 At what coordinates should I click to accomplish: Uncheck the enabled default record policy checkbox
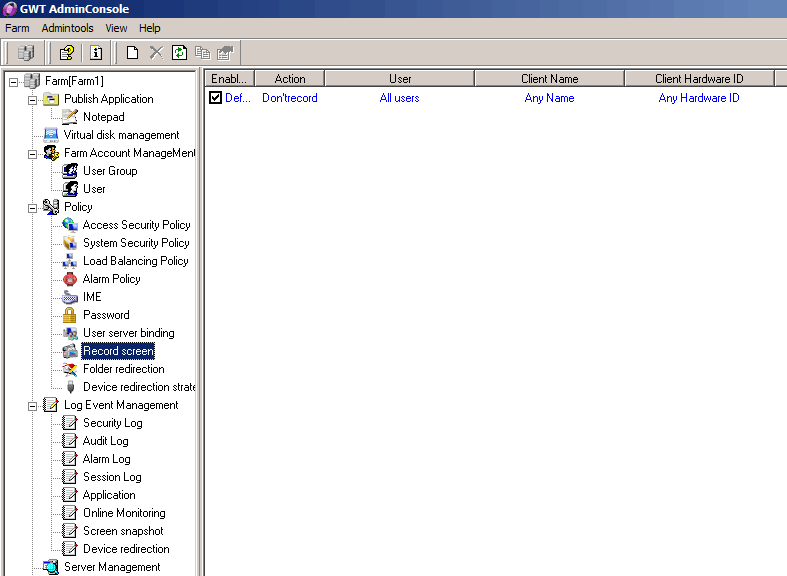(215, 98)
